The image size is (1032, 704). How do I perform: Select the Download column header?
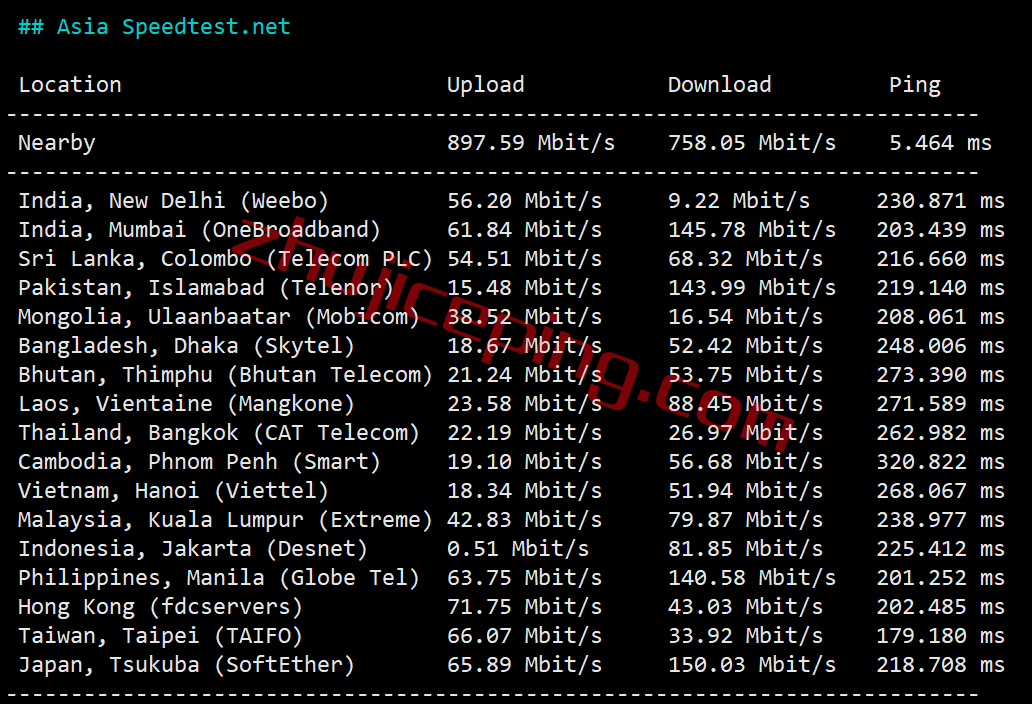point(719,85)
